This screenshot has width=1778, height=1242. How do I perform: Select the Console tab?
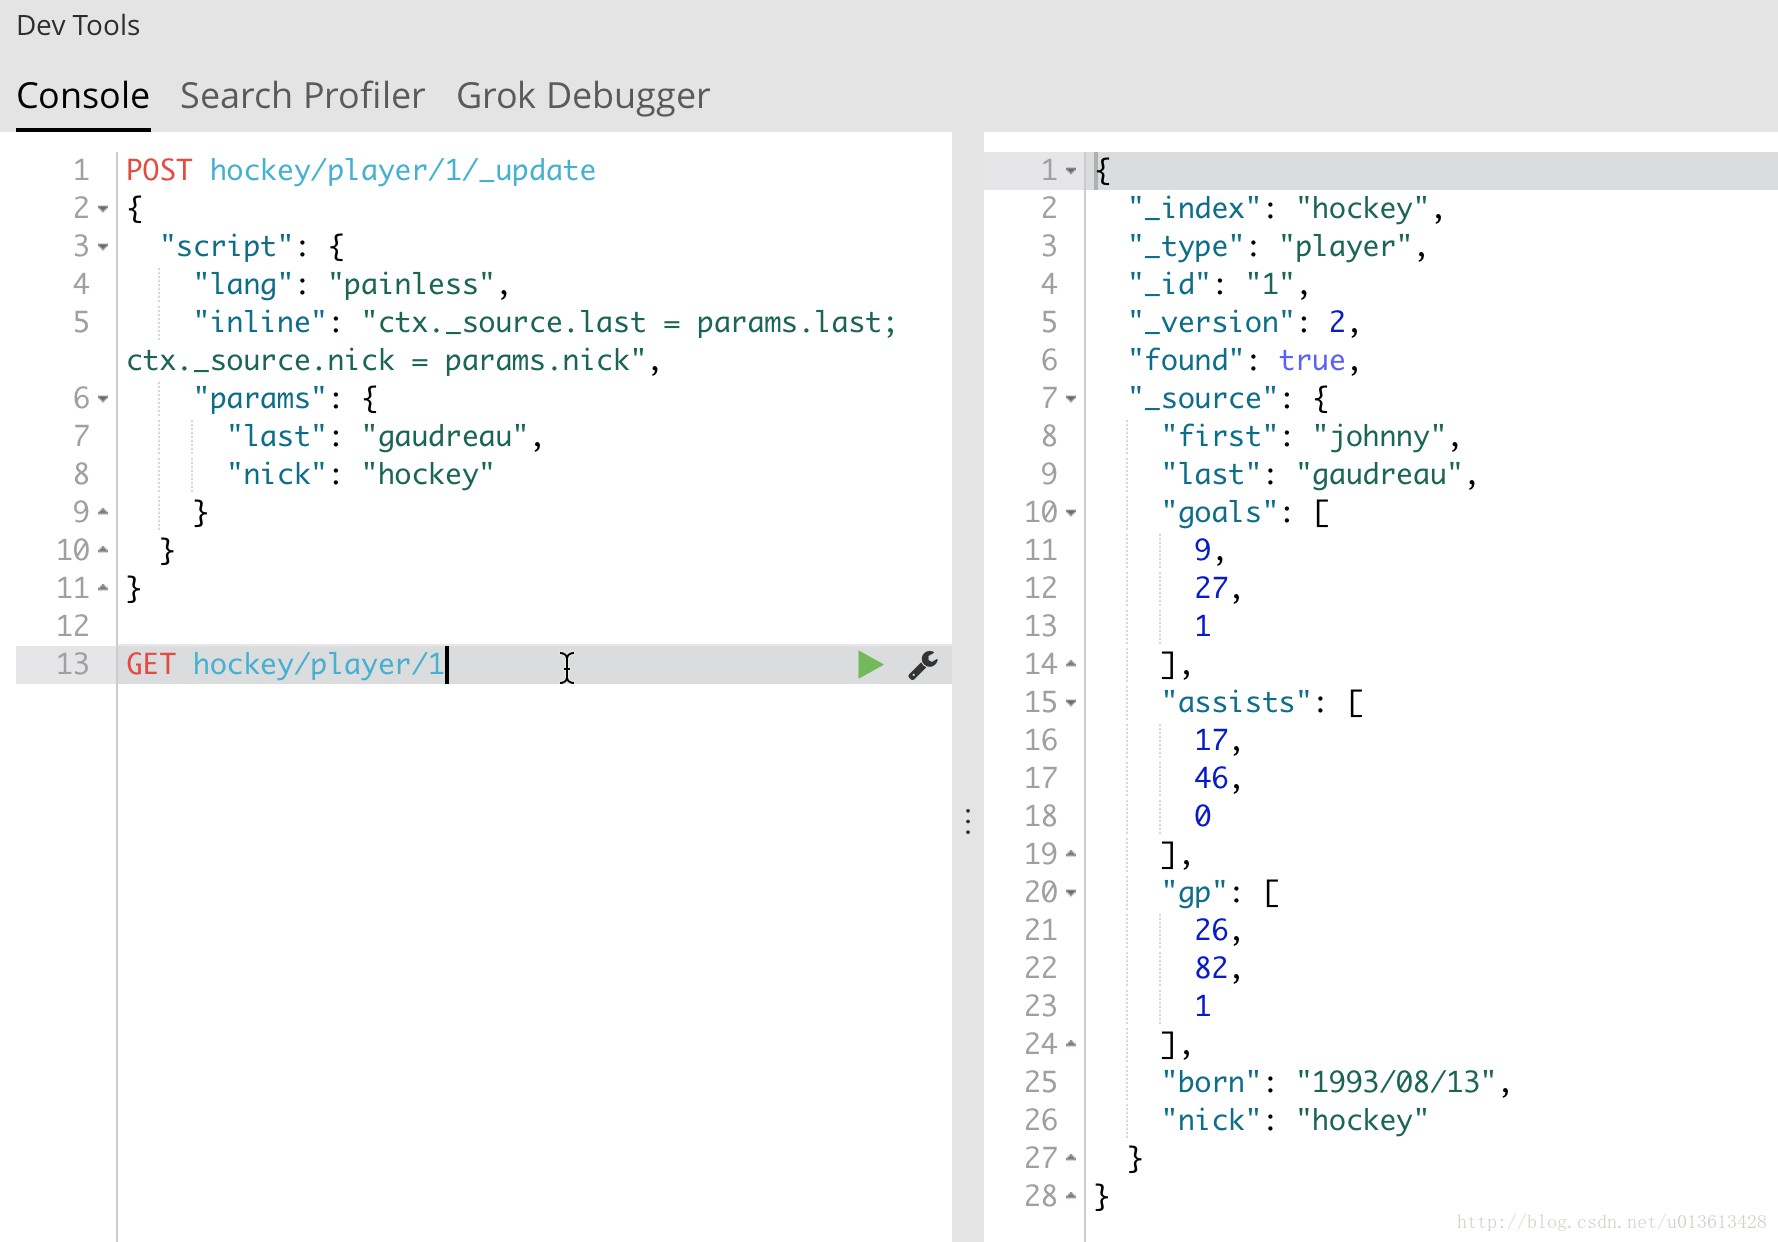(x=83, y=96)
